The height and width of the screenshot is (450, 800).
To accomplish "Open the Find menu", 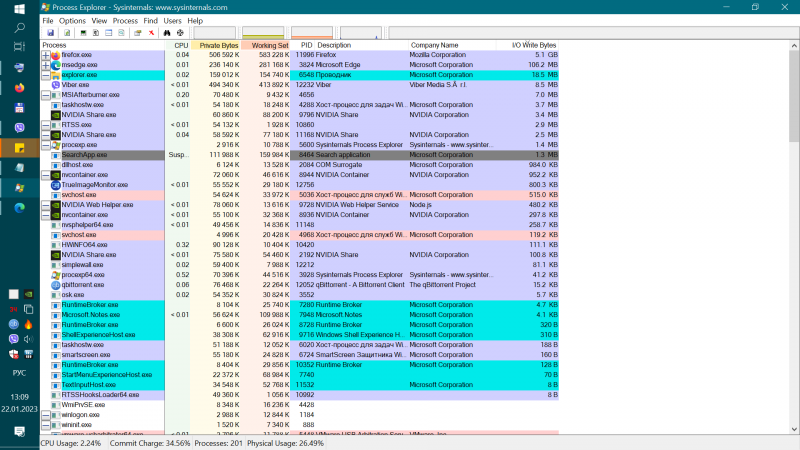I will coord(151,21).
